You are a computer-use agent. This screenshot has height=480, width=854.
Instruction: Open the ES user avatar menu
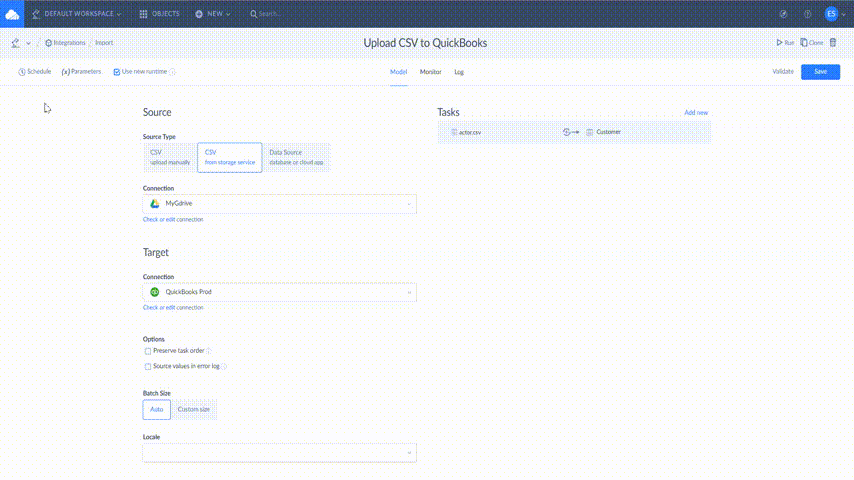831,14
